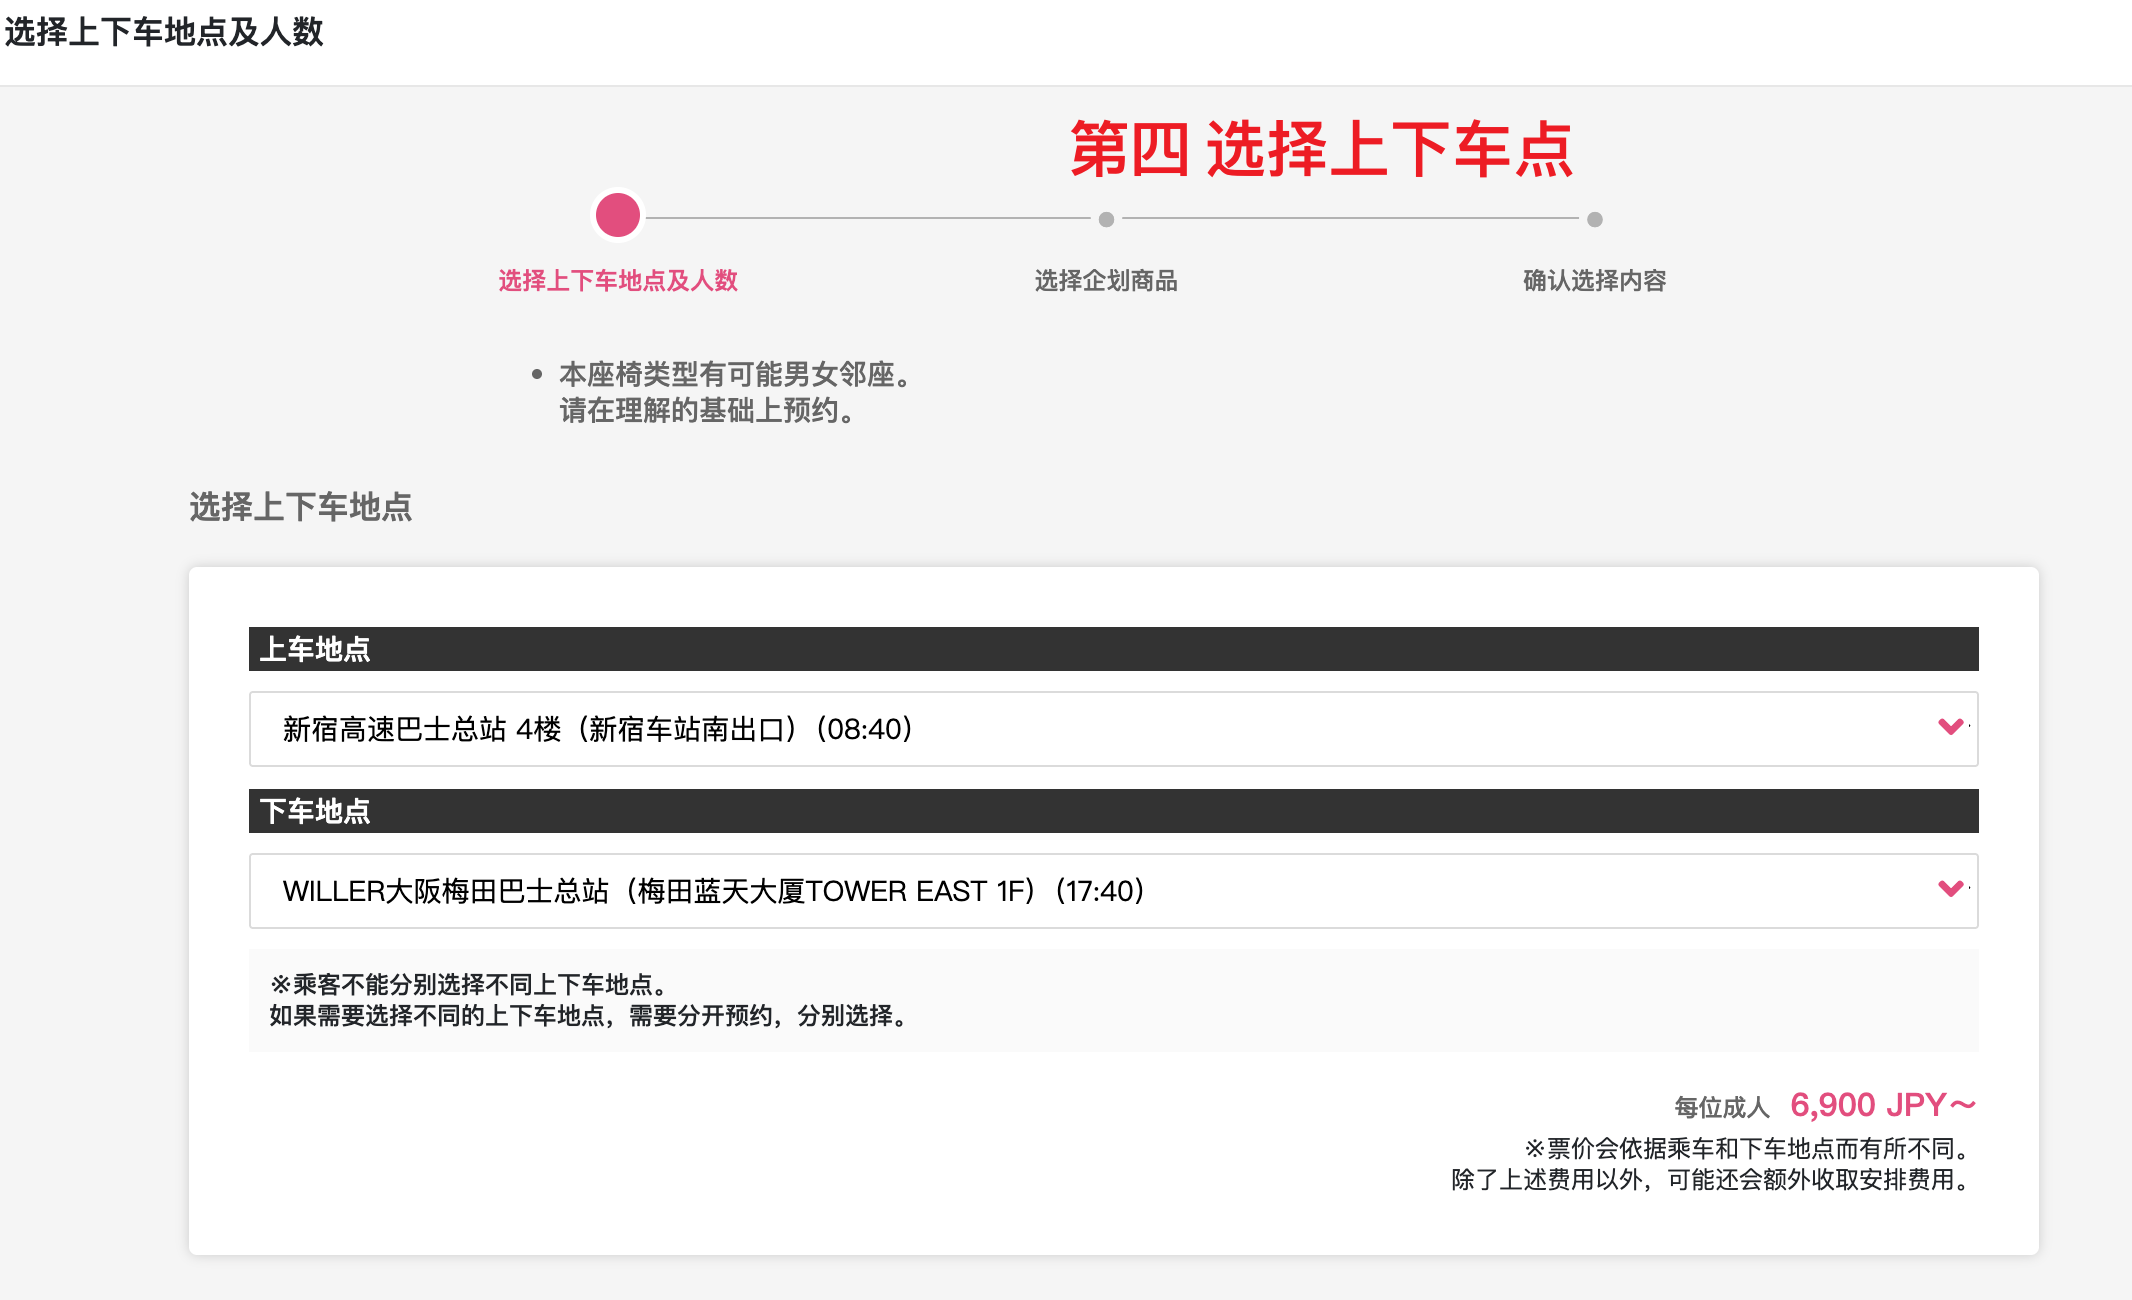Click the note 本座椅类型有可能男女邻座
Image resolution: width=2132 pixels, height=1300 pixels.
tap(737, 375)
